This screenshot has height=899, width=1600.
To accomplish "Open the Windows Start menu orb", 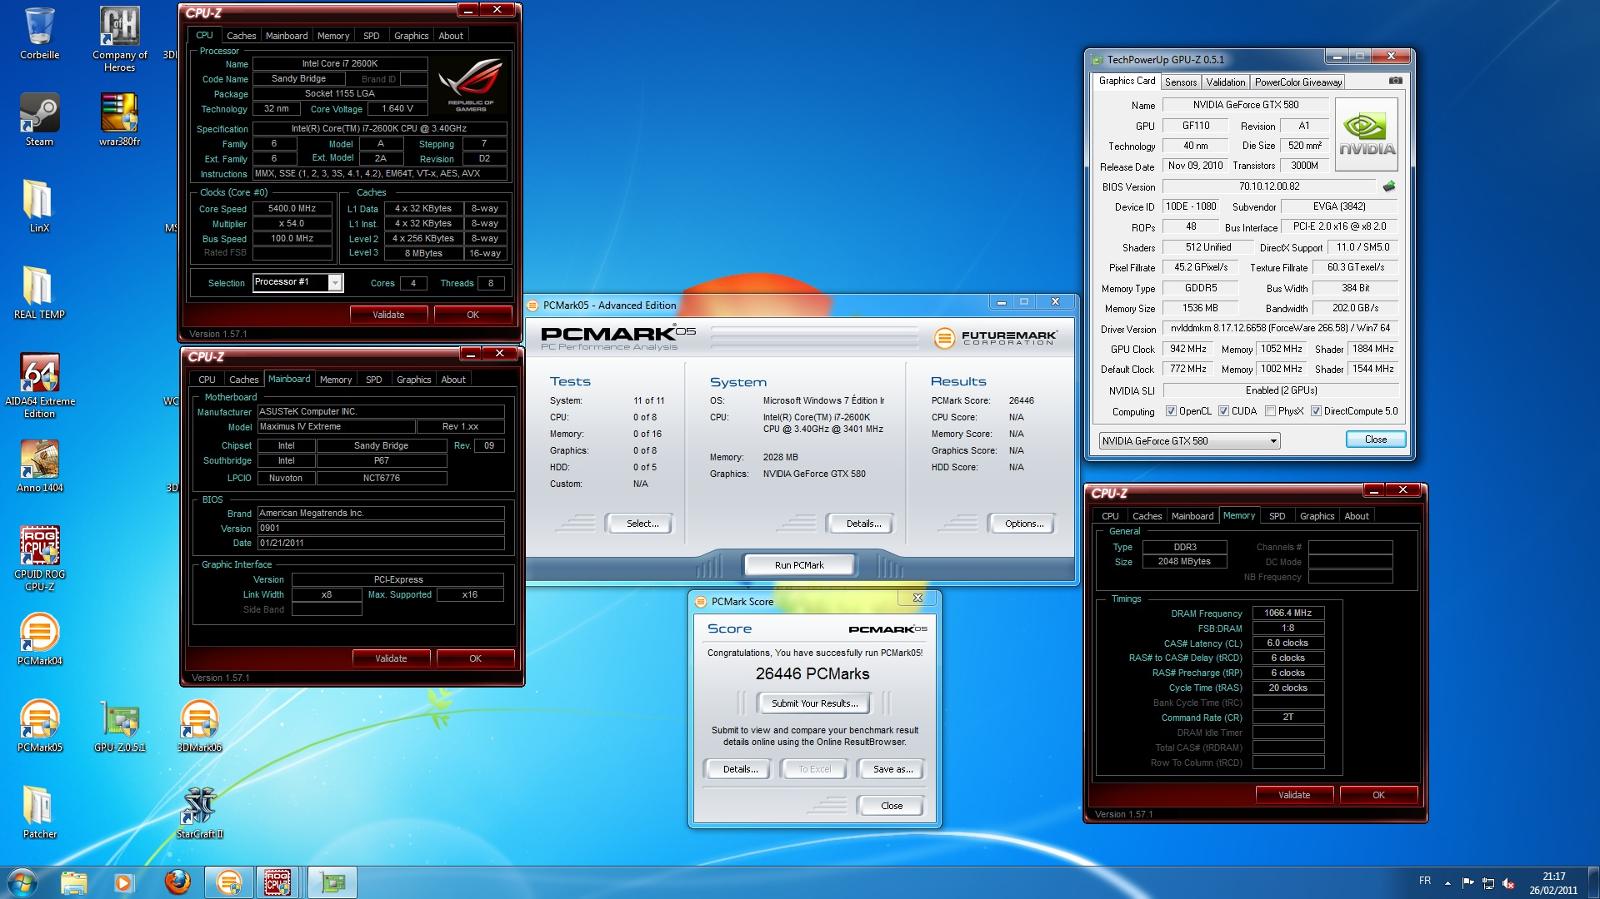I will [x=21, y=882].
